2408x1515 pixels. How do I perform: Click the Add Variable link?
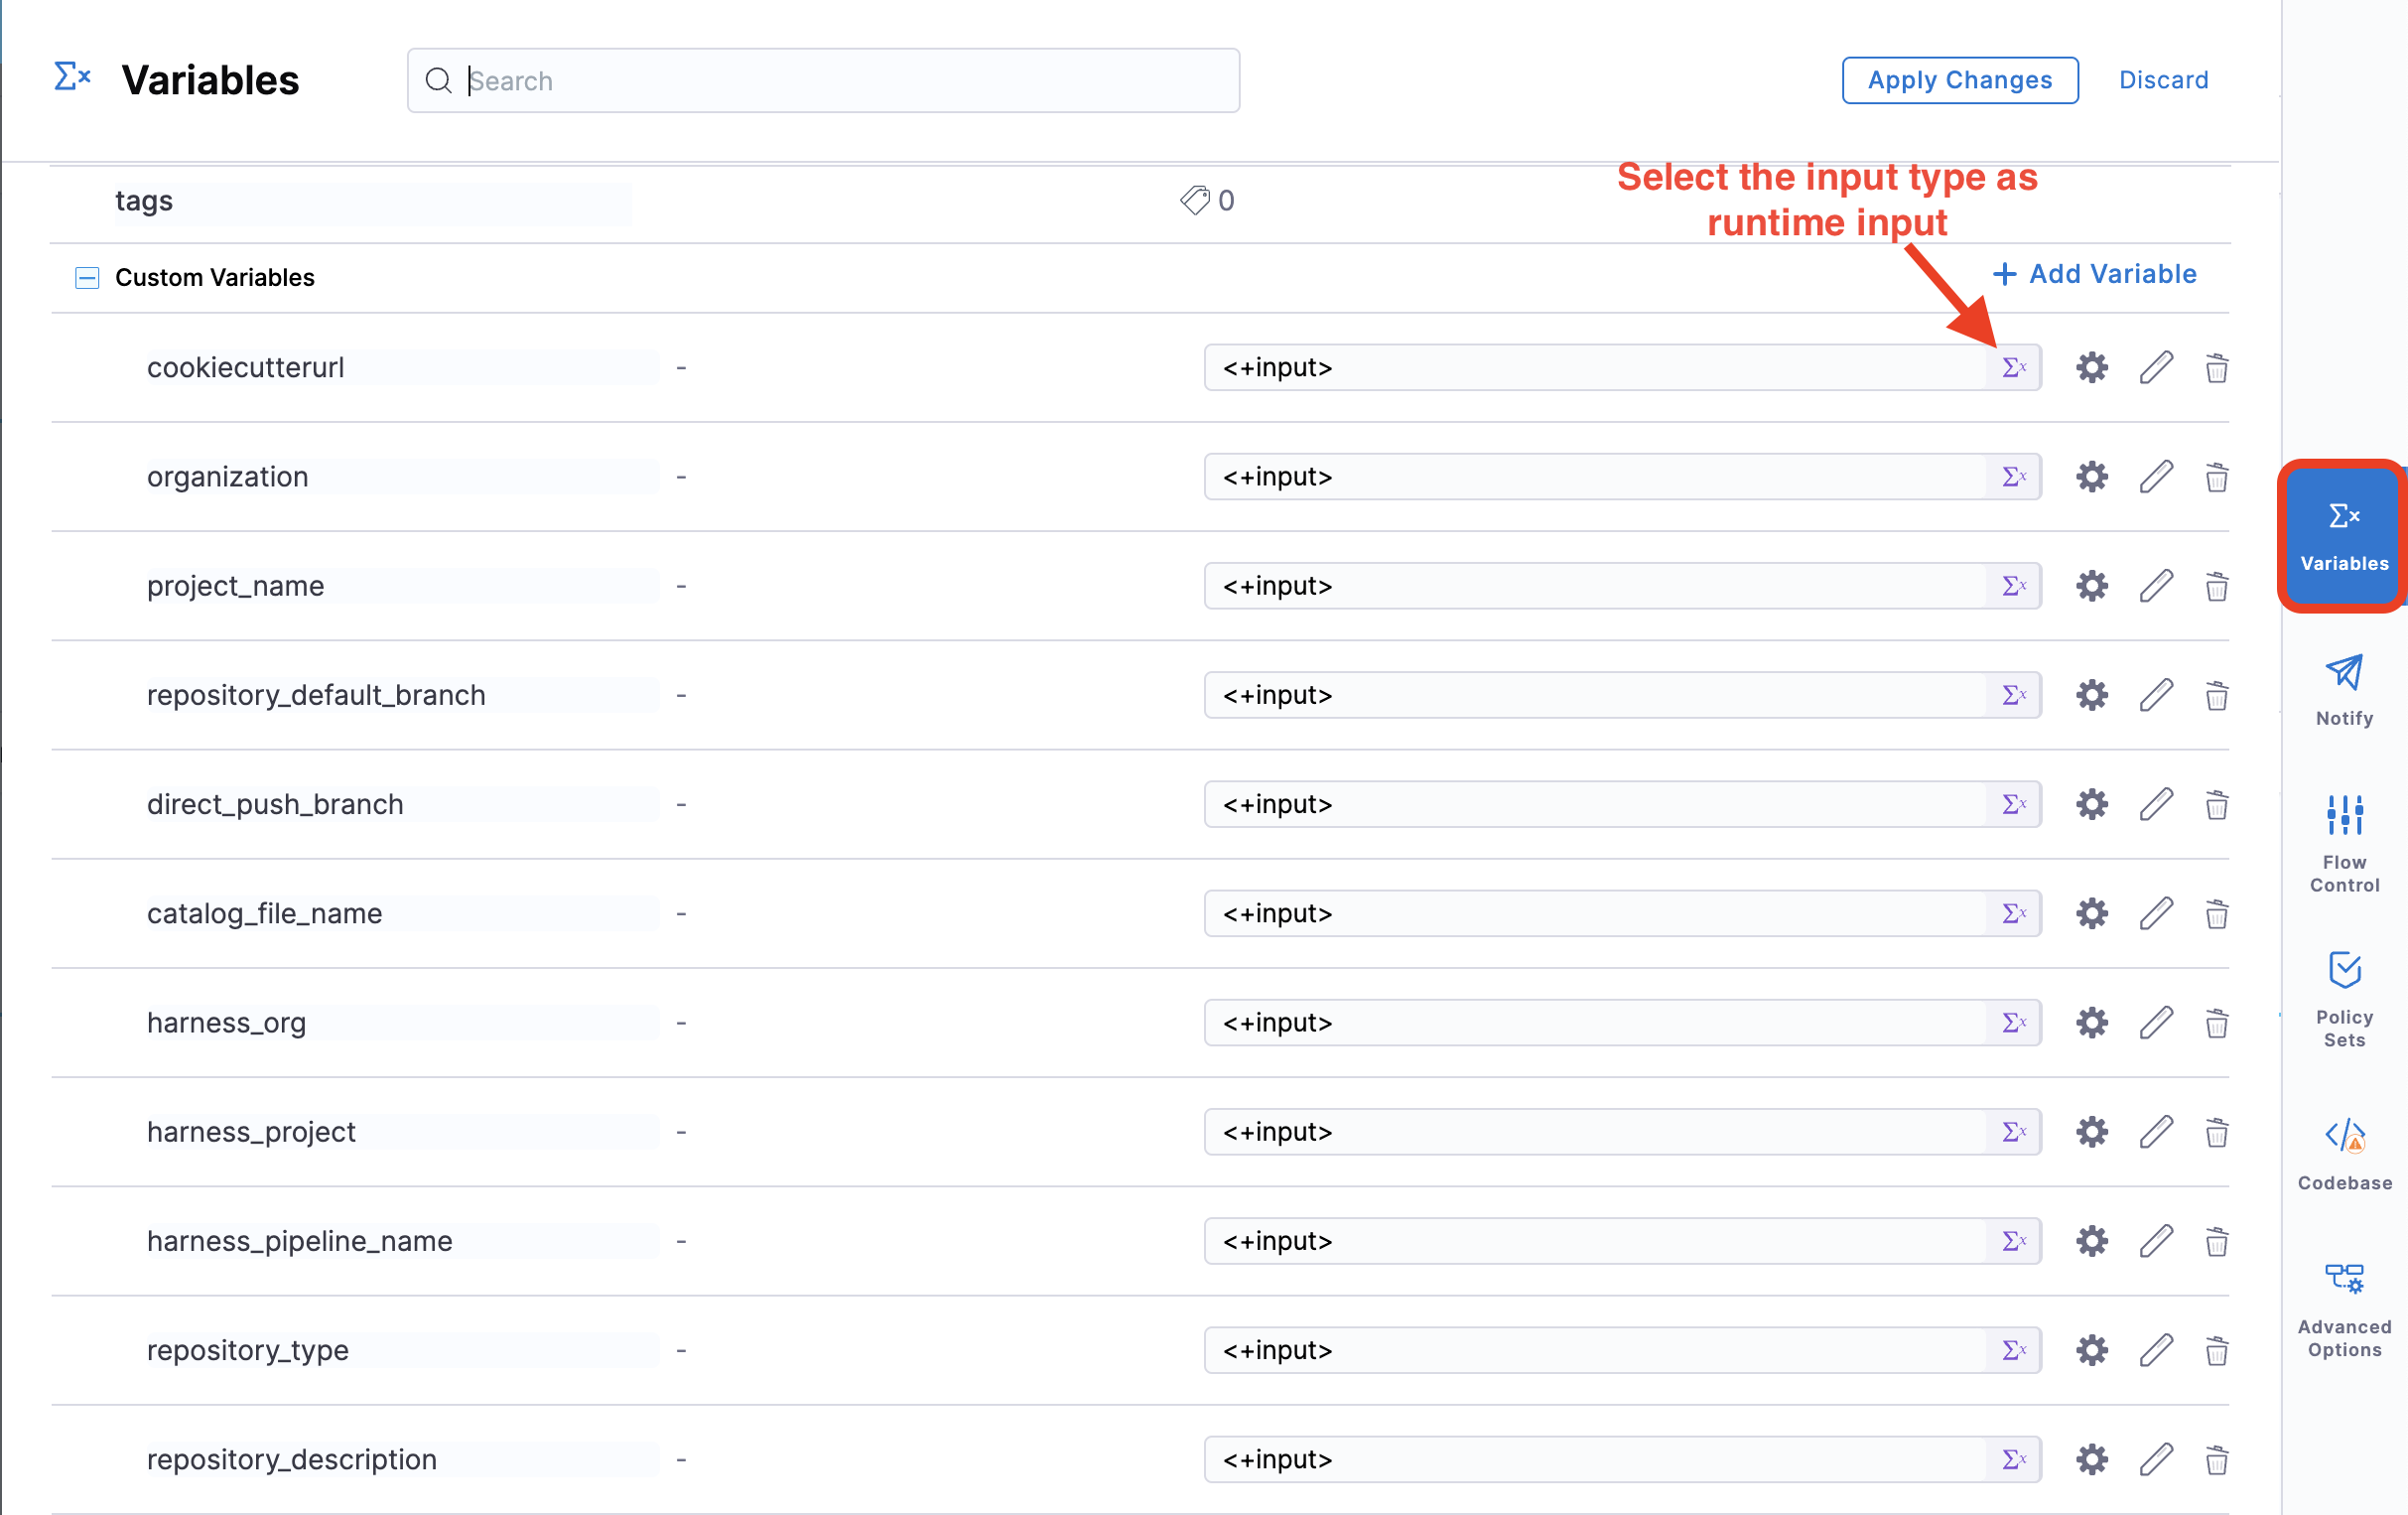(2094, 274)
